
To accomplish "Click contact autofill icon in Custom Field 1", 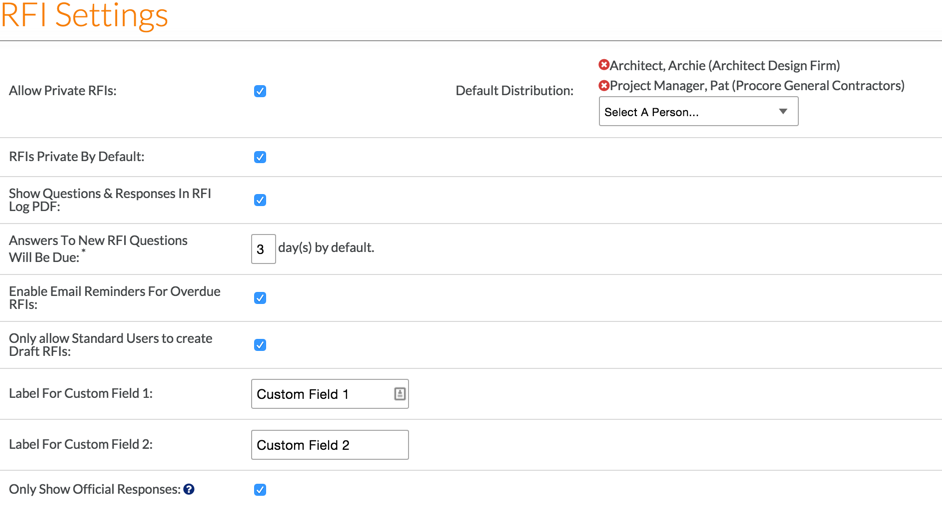I will pos(400,394).
